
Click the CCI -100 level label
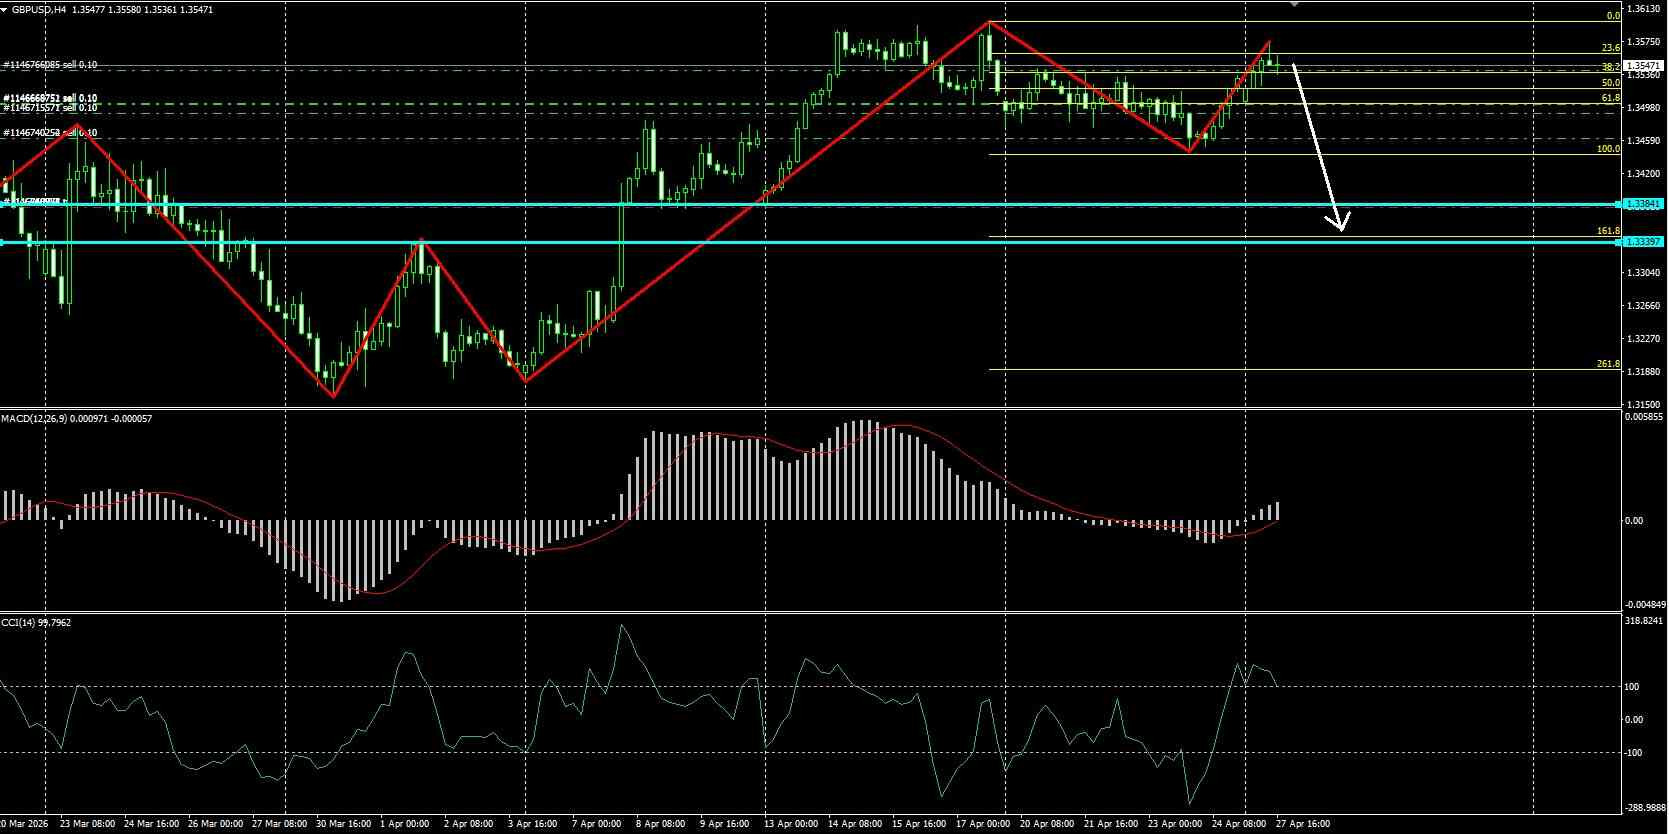tap(1632, 753)
